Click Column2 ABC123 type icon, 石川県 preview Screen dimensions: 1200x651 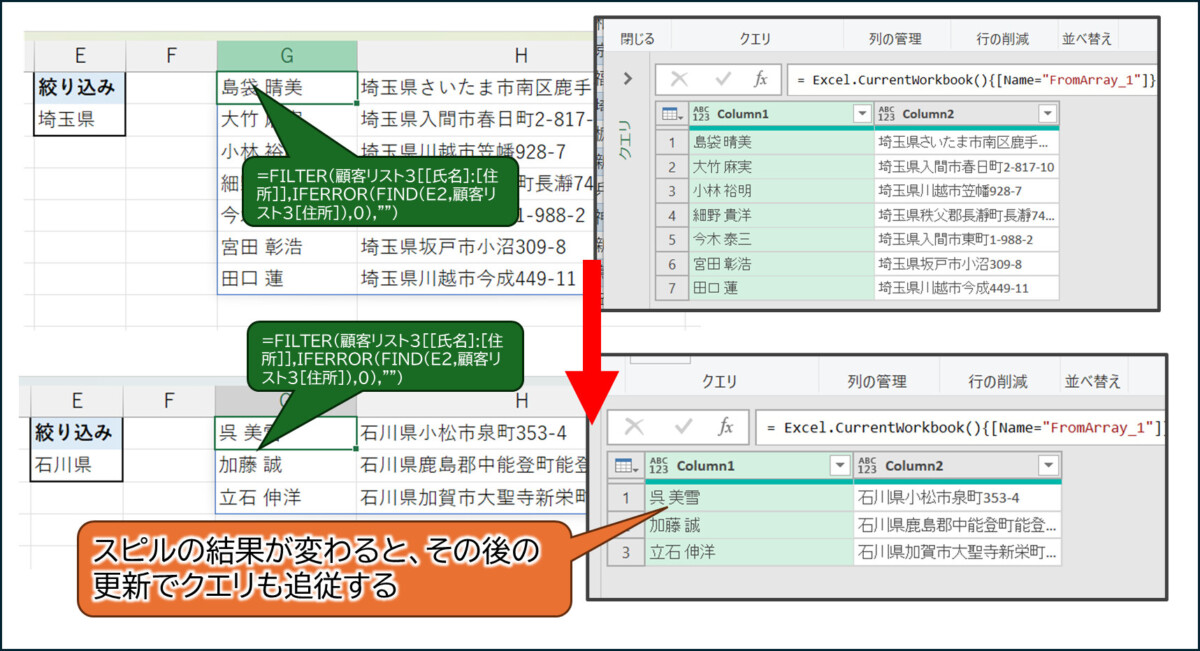point(867,466)
